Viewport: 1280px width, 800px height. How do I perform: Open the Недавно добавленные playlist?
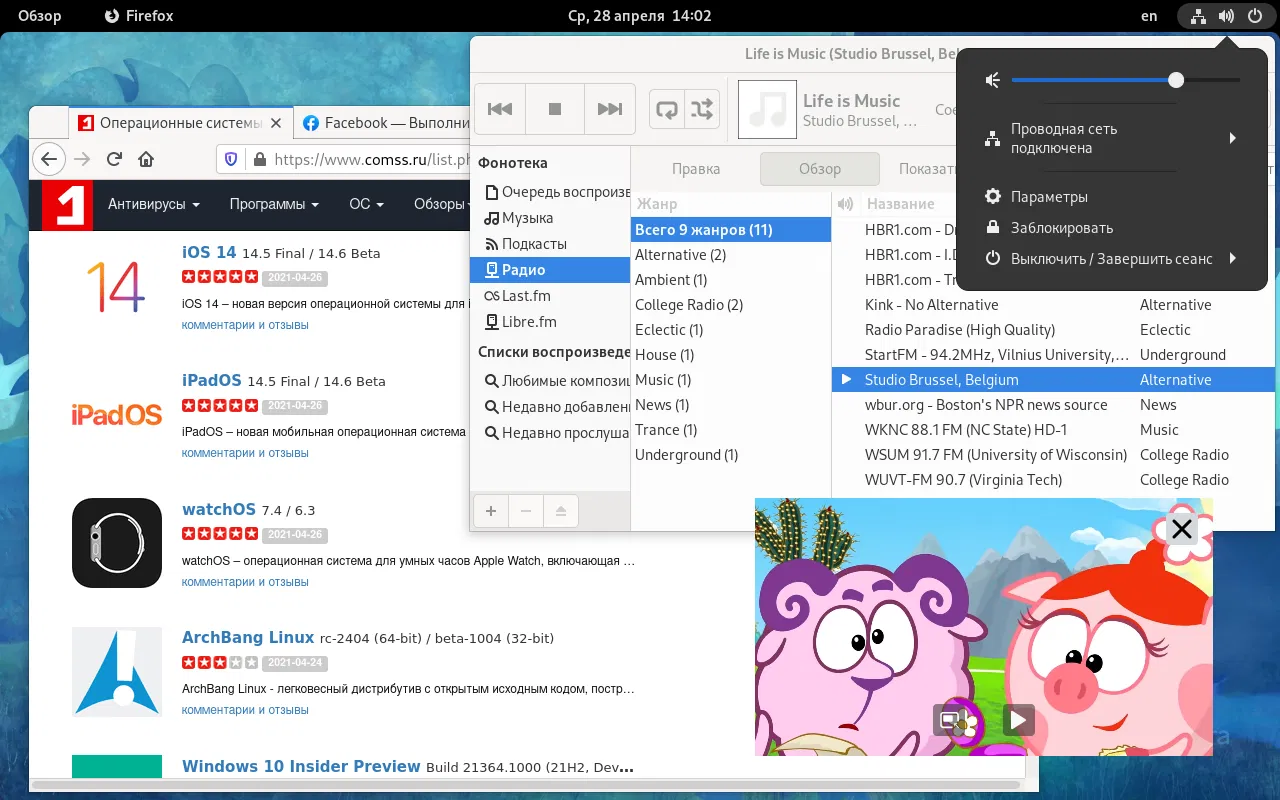[x=551, y=407]
